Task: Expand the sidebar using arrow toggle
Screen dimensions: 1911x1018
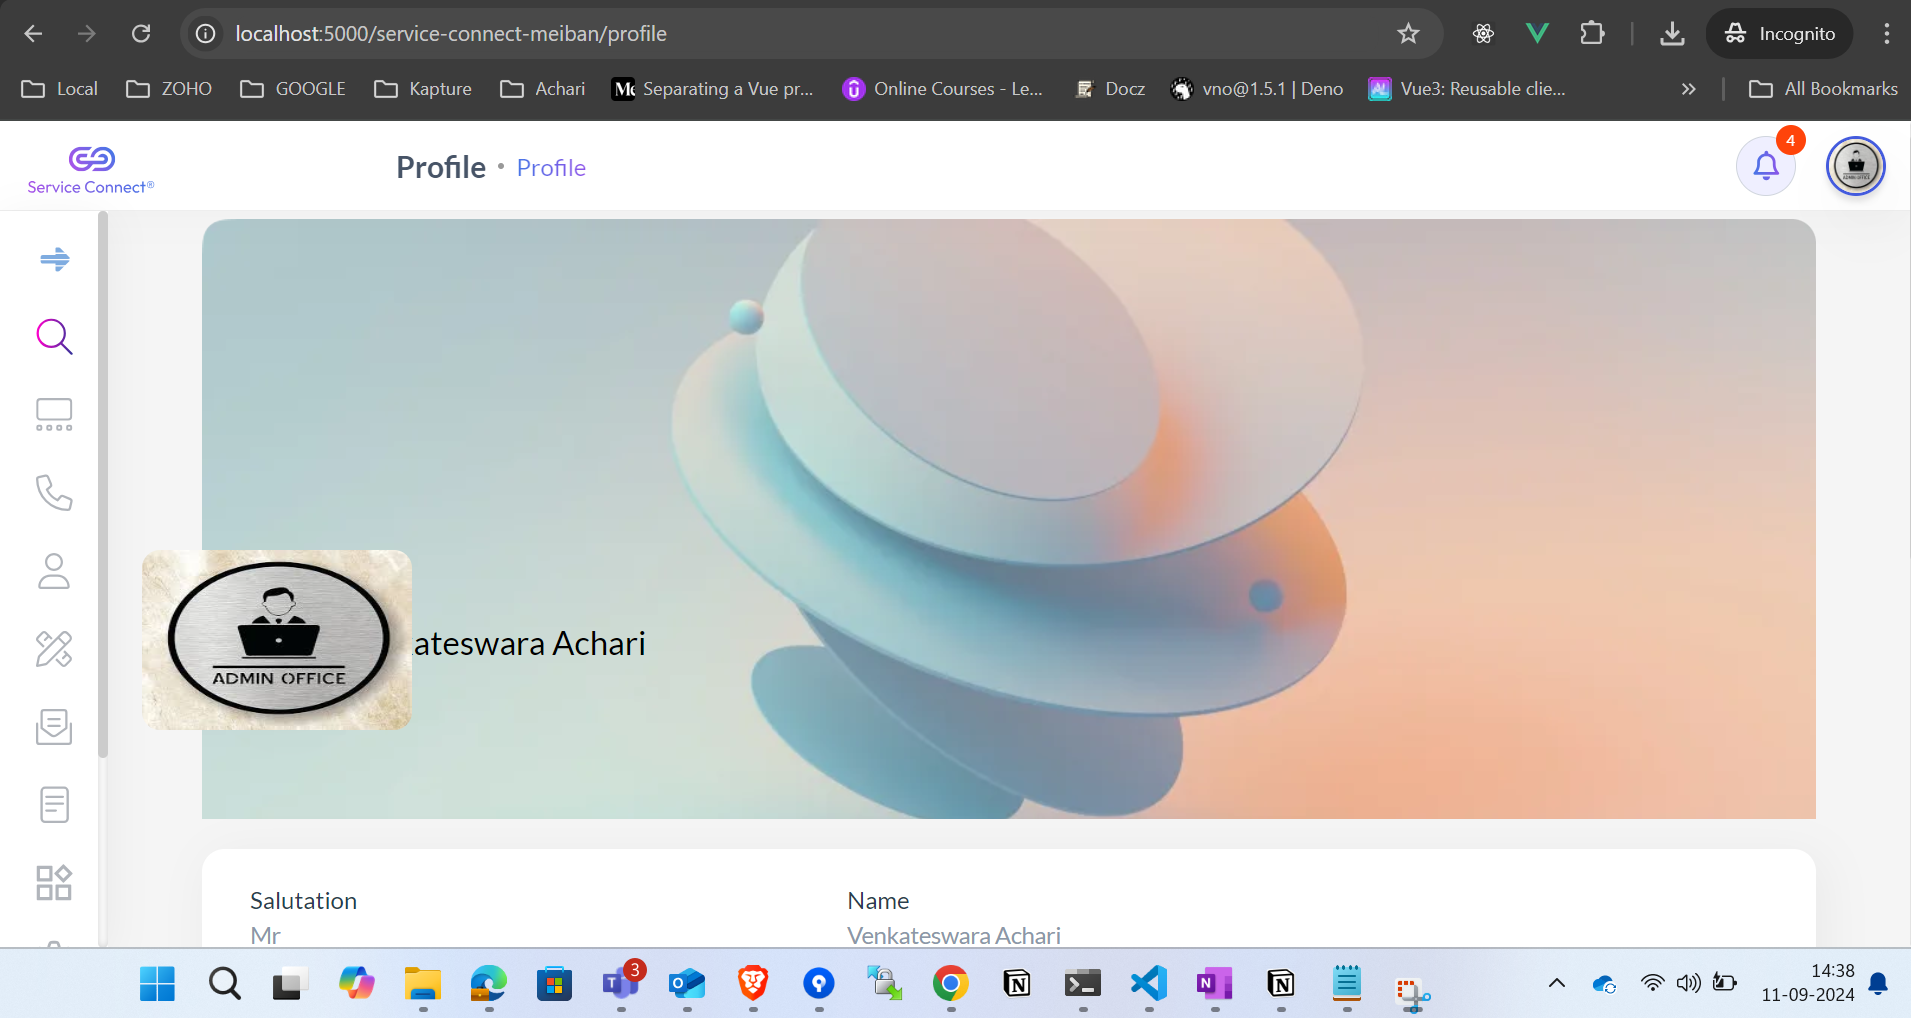Action: (54, 260)
